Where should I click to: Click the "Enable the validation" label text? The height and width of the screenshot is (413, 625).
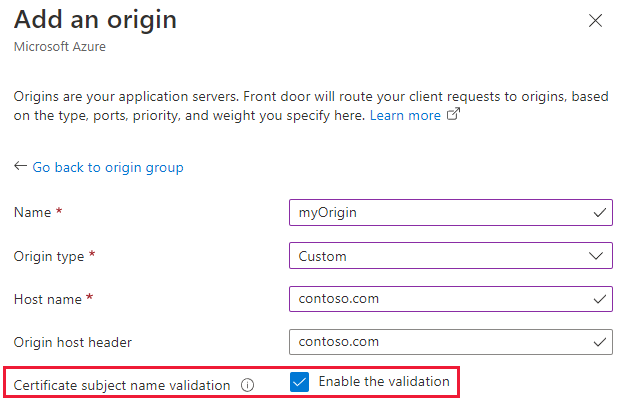coord(384,382)
